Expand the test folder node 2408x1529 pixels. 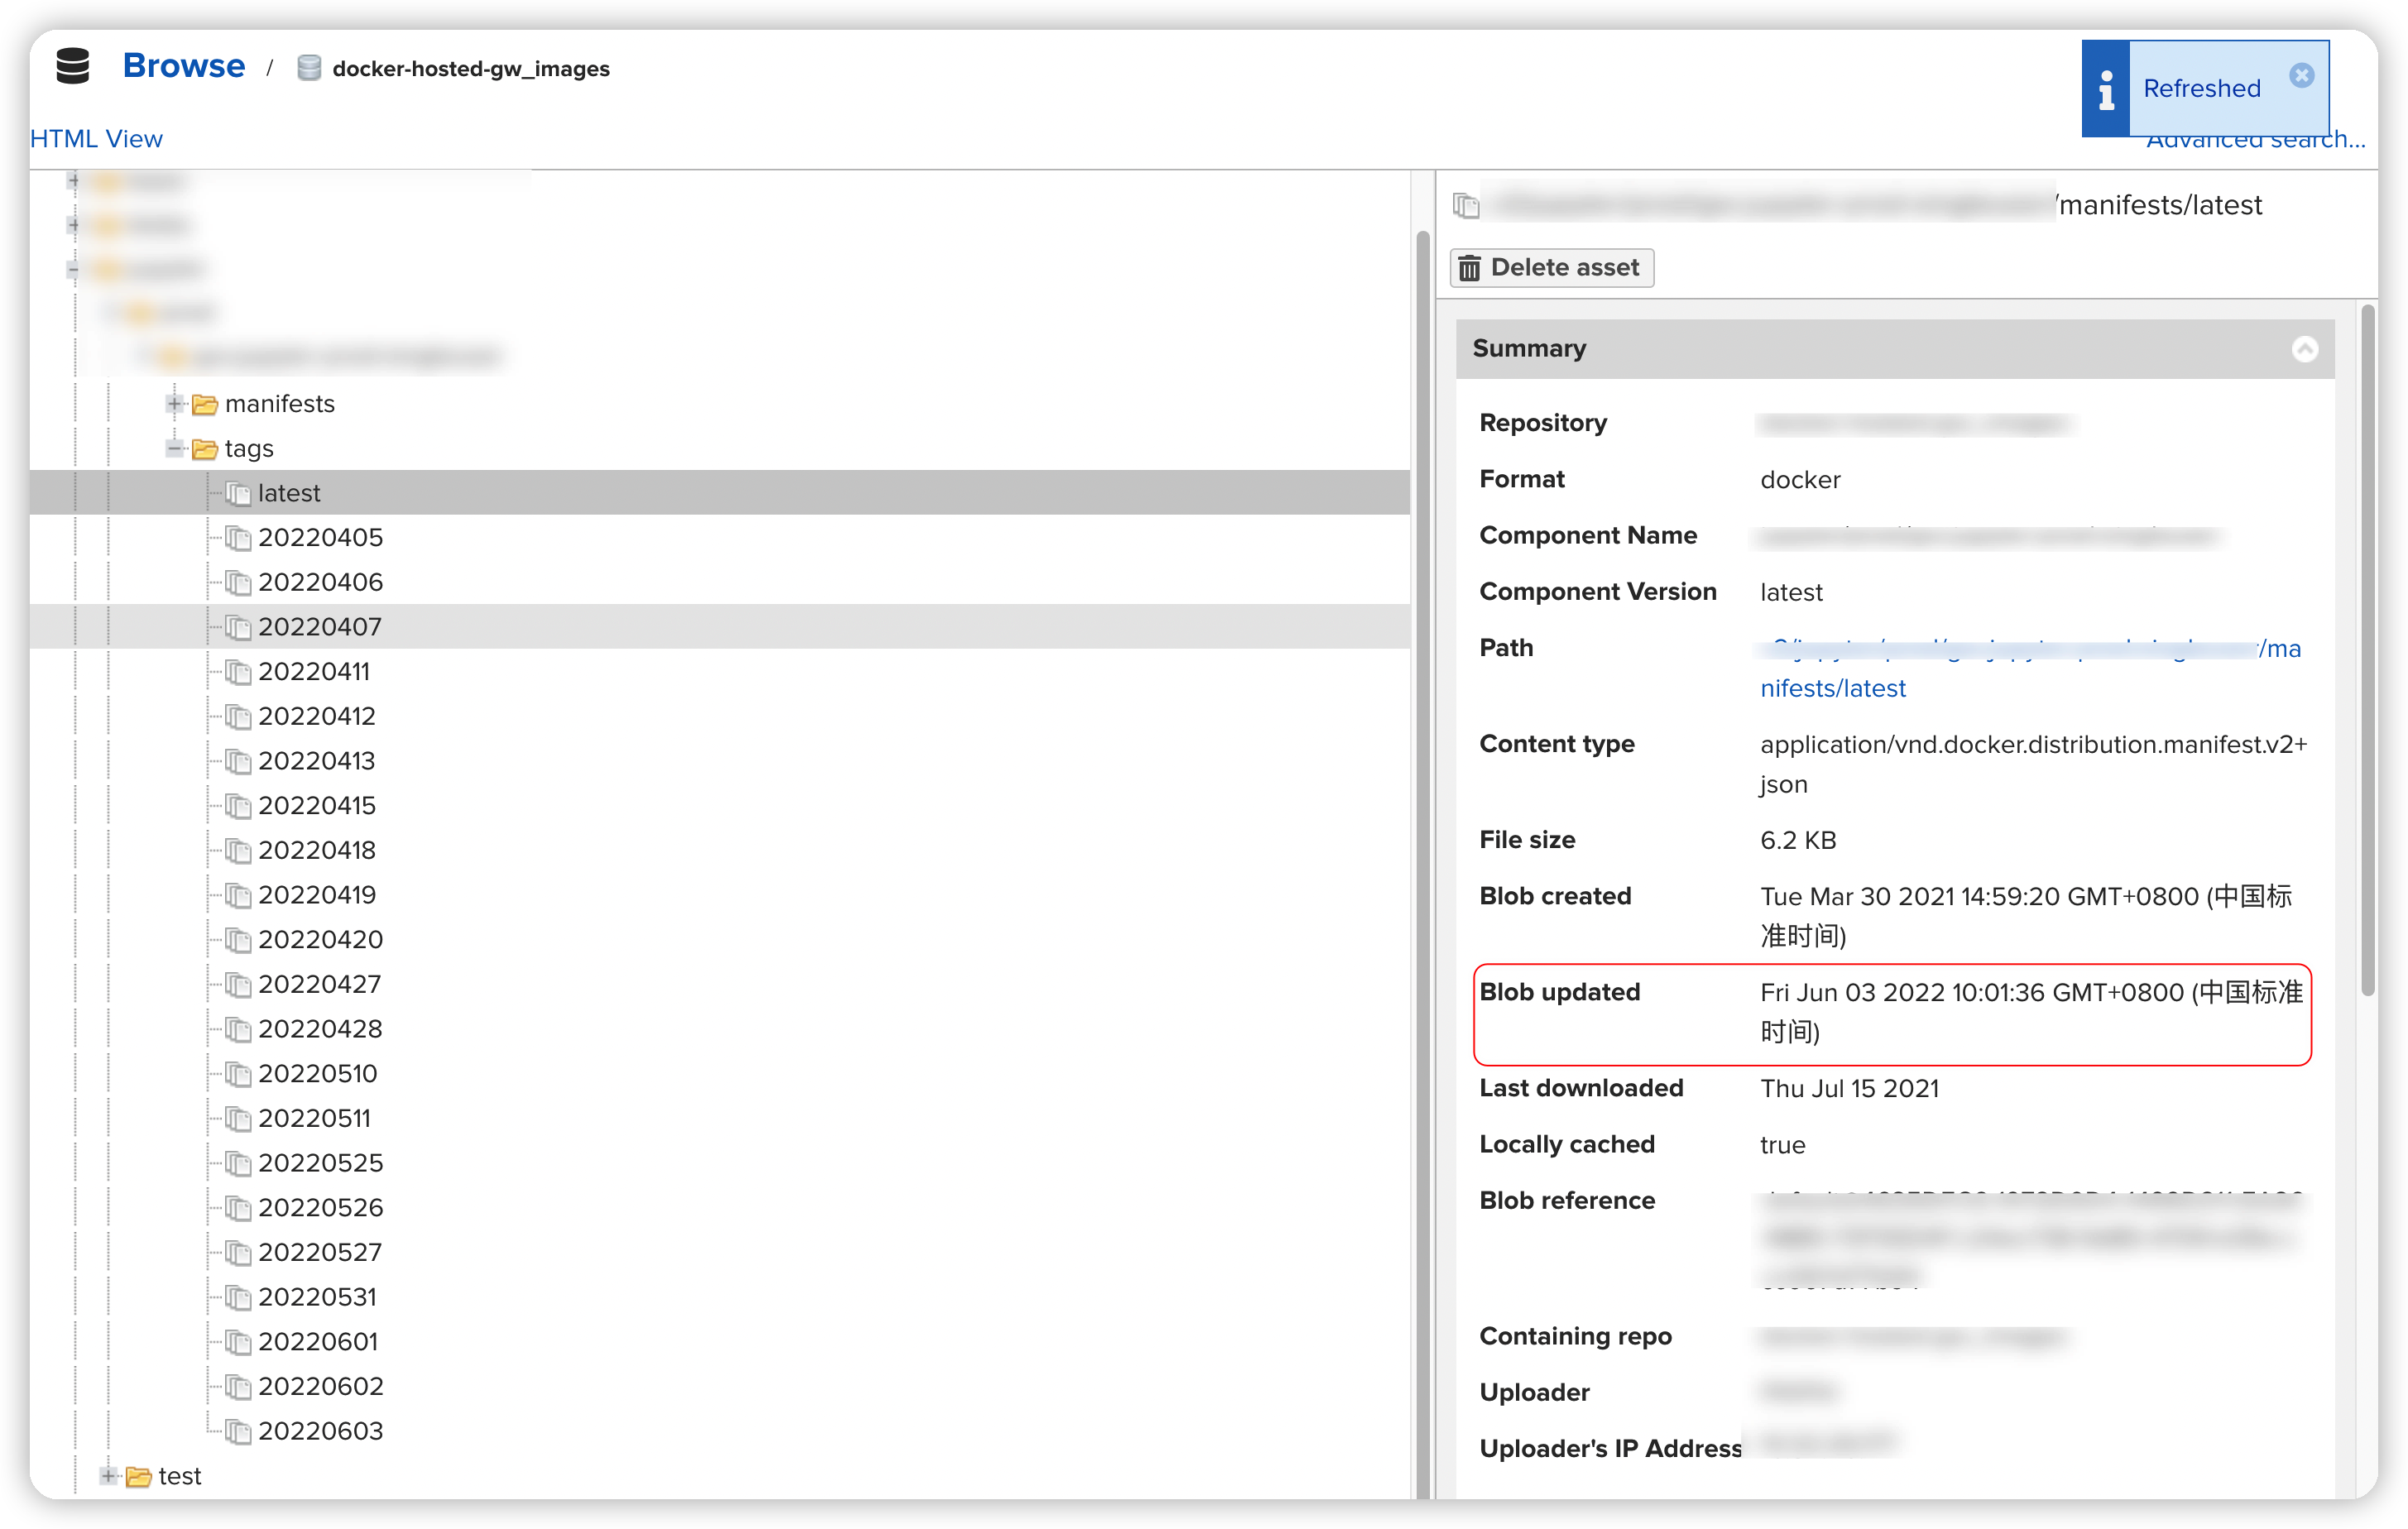click(109, 1476)
